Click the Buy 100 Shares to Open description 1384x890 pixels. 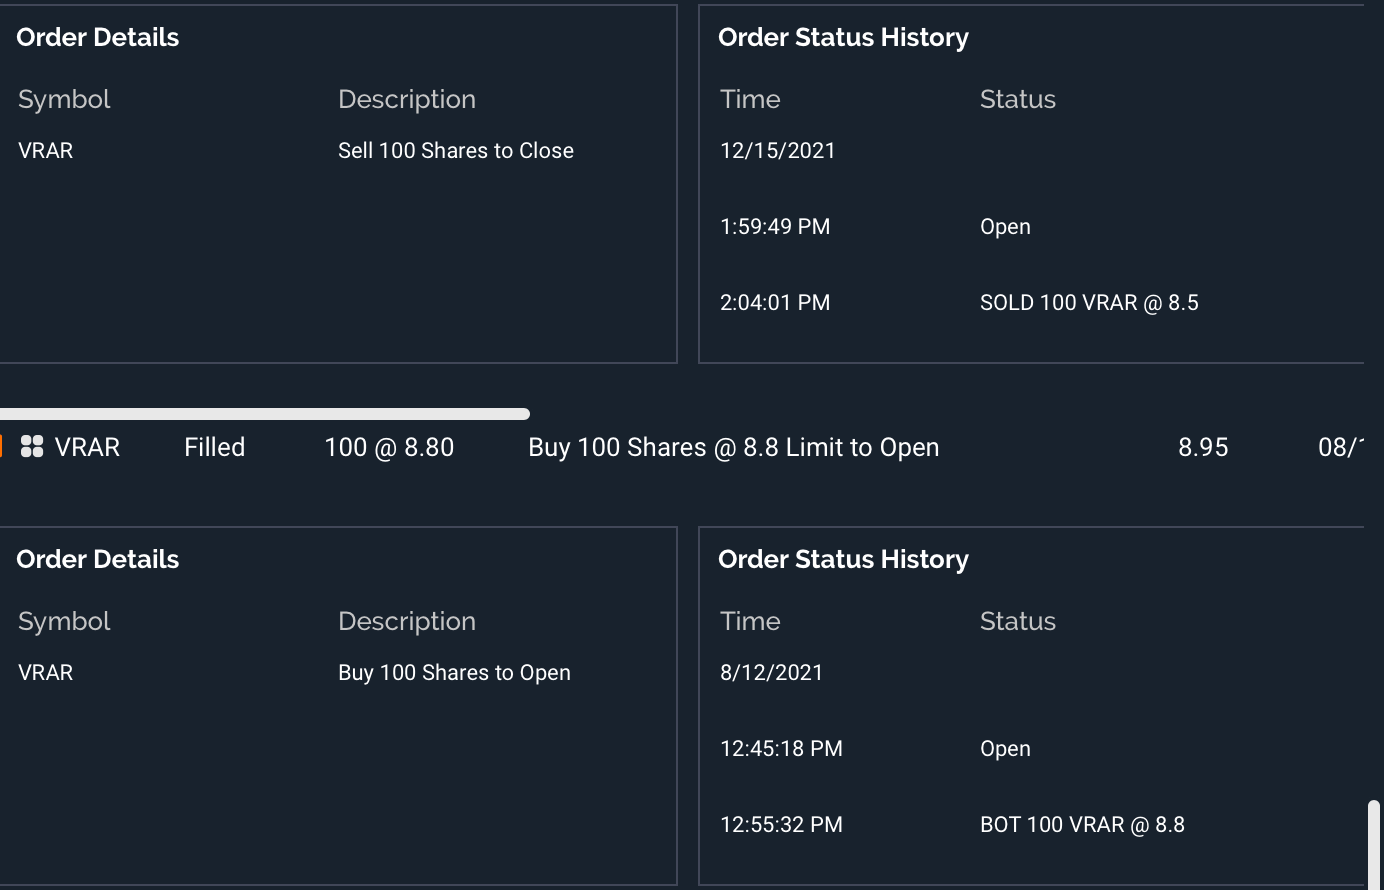tap(454, 673)
